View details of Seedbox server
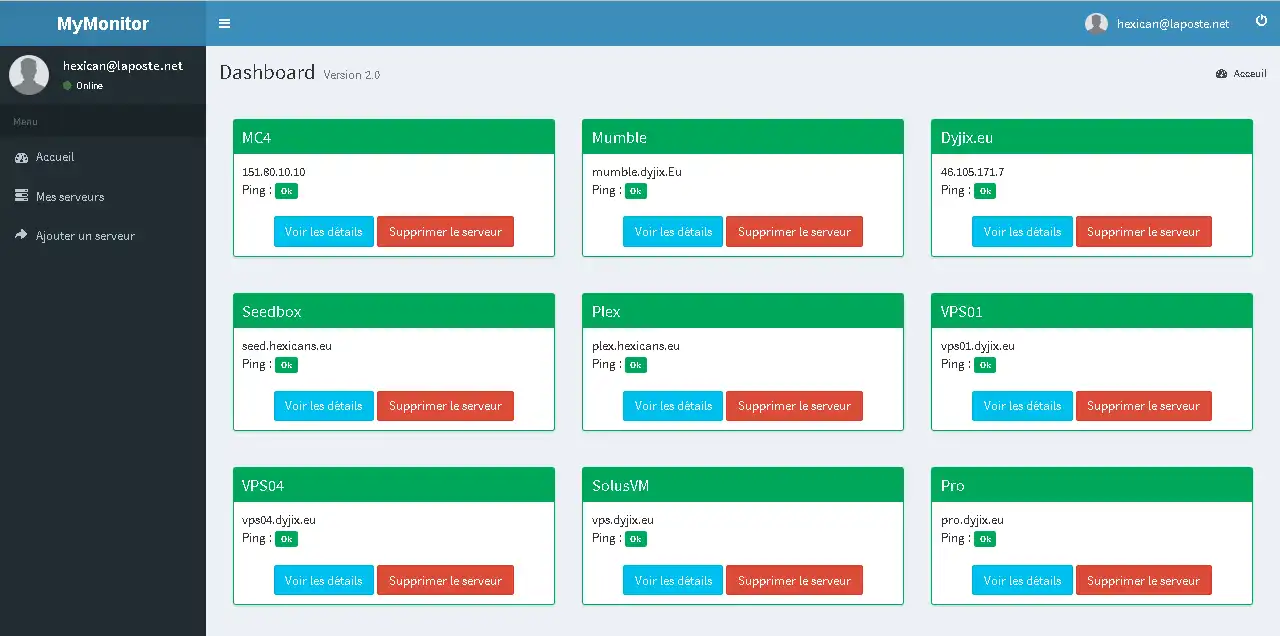Image resolution: width=1280 pixels, height=636 pixels. (x=324, y=406)
